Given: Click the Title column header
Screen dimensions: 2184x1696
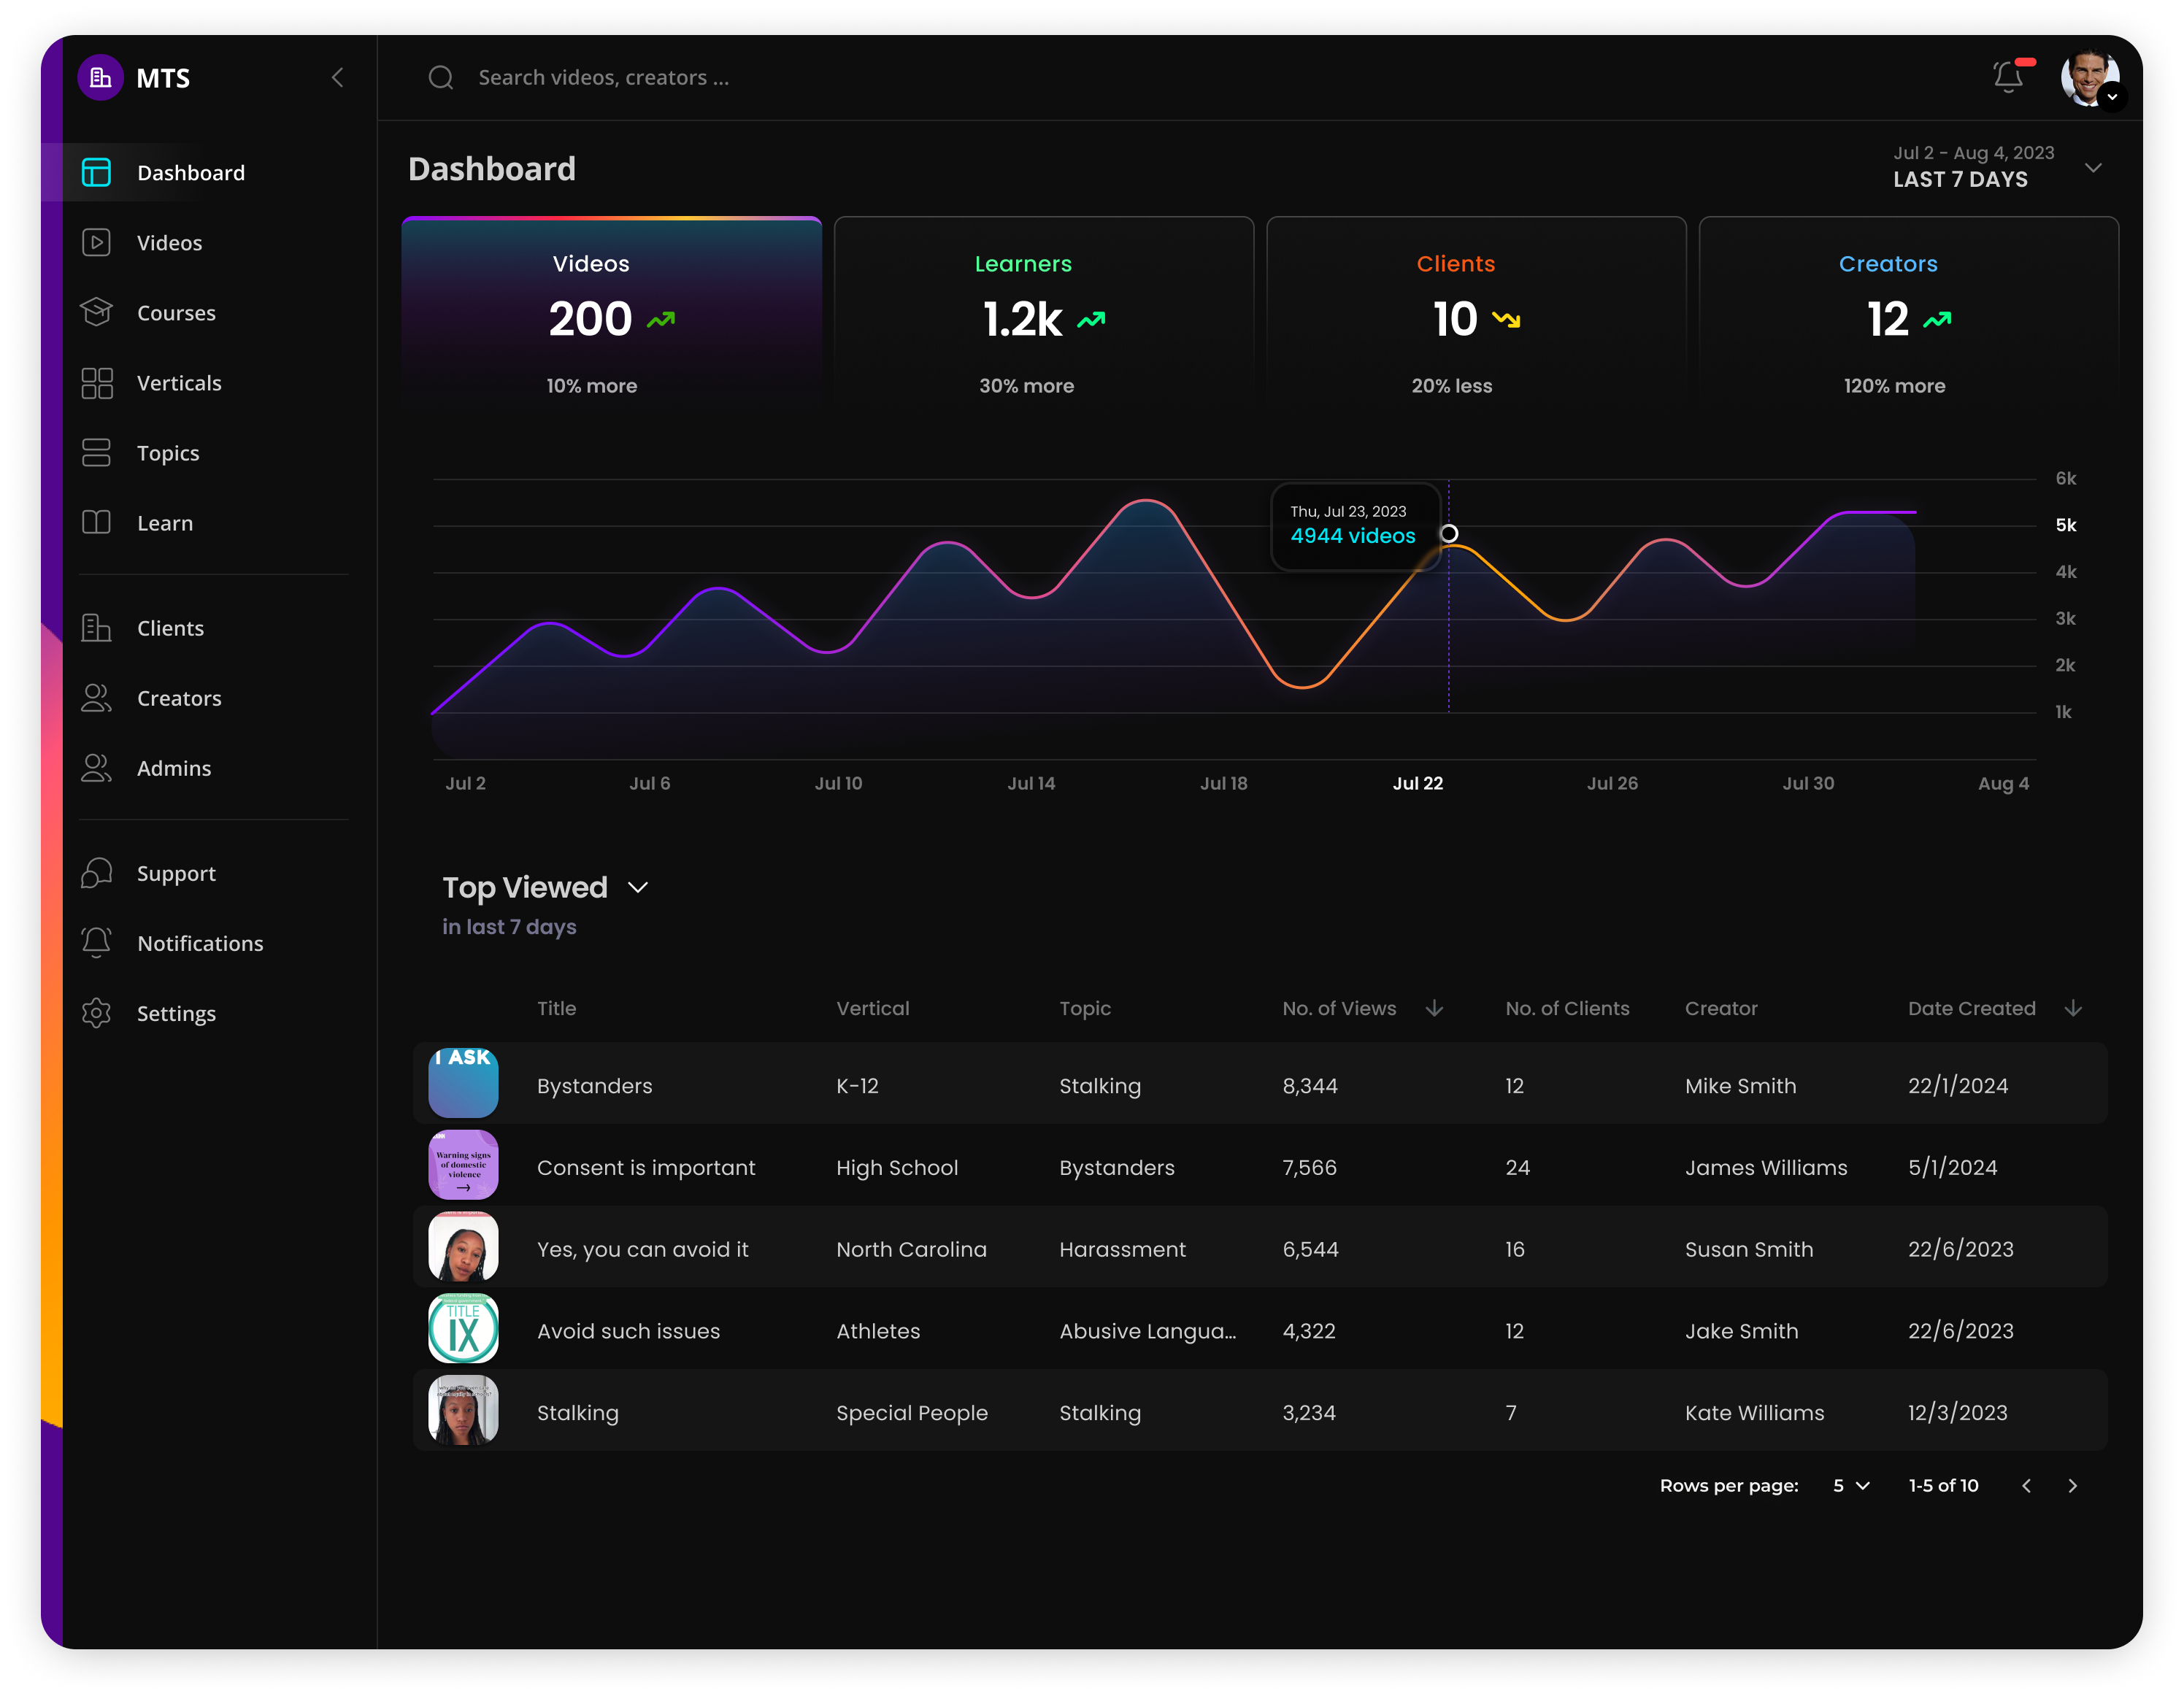Looking at the screenshot, I should pyautogui.click(x=557, y=1009).
